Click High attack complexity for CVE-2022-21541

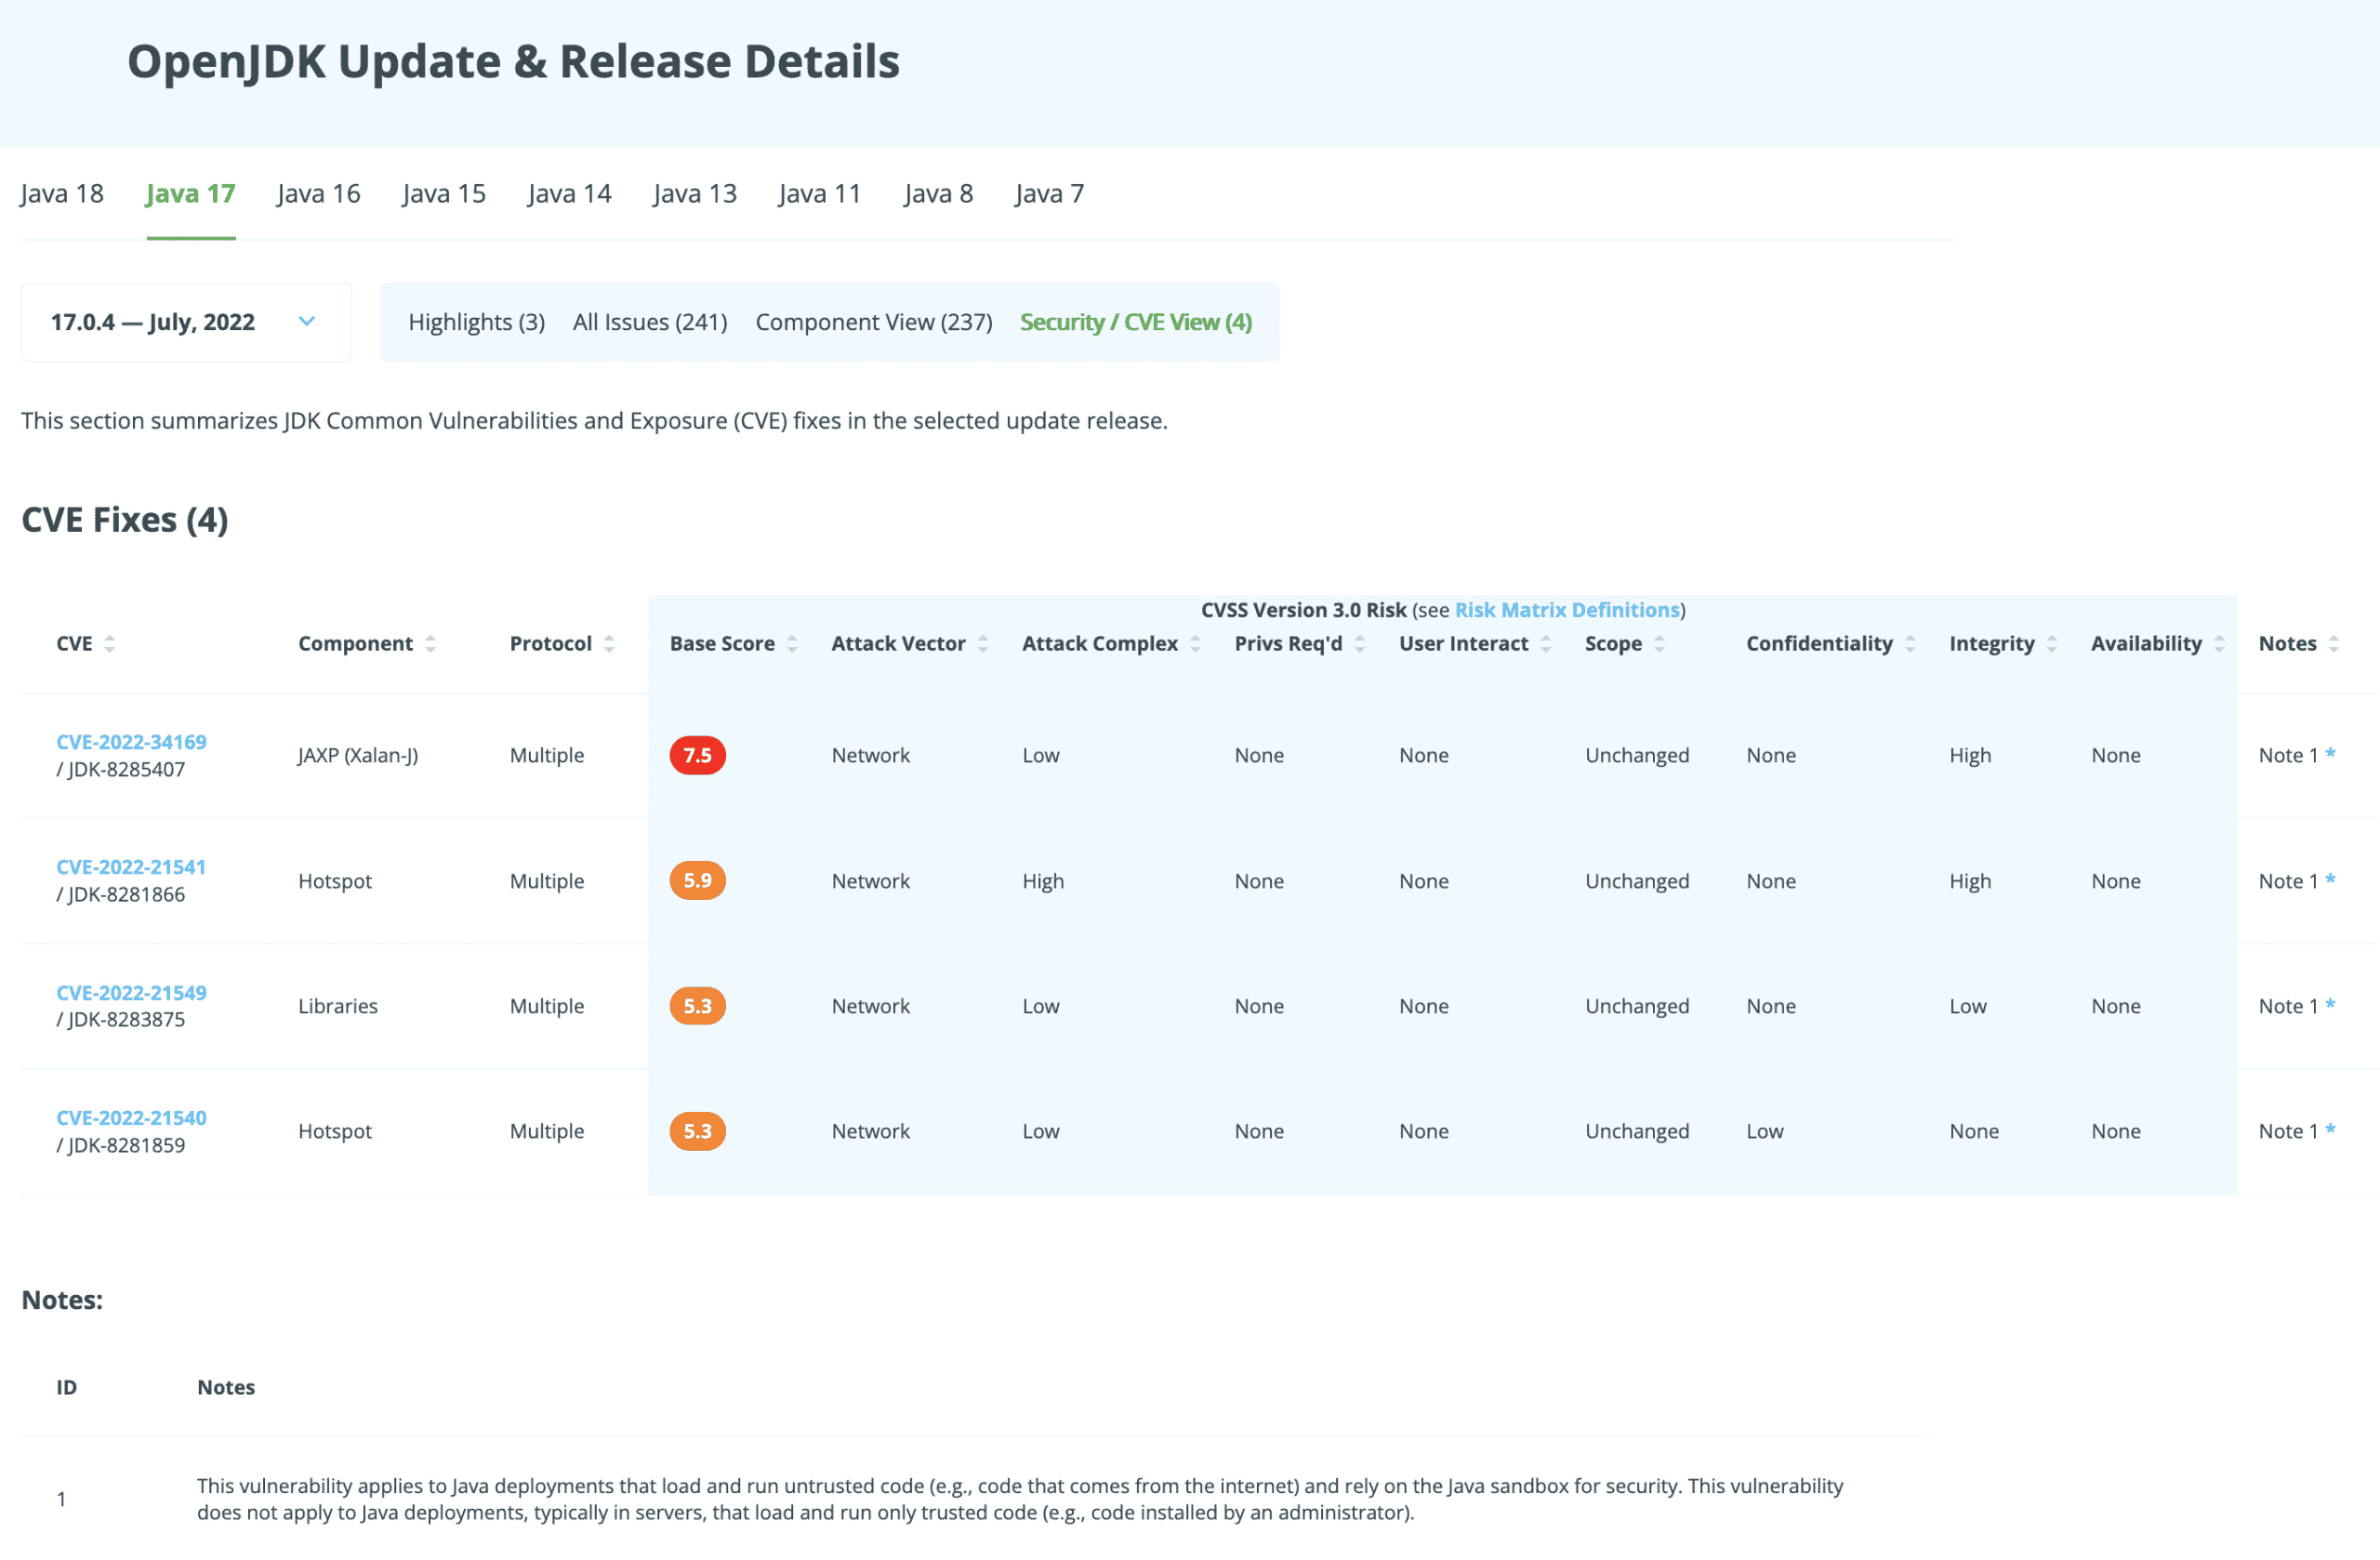[x=1043, y=881]
